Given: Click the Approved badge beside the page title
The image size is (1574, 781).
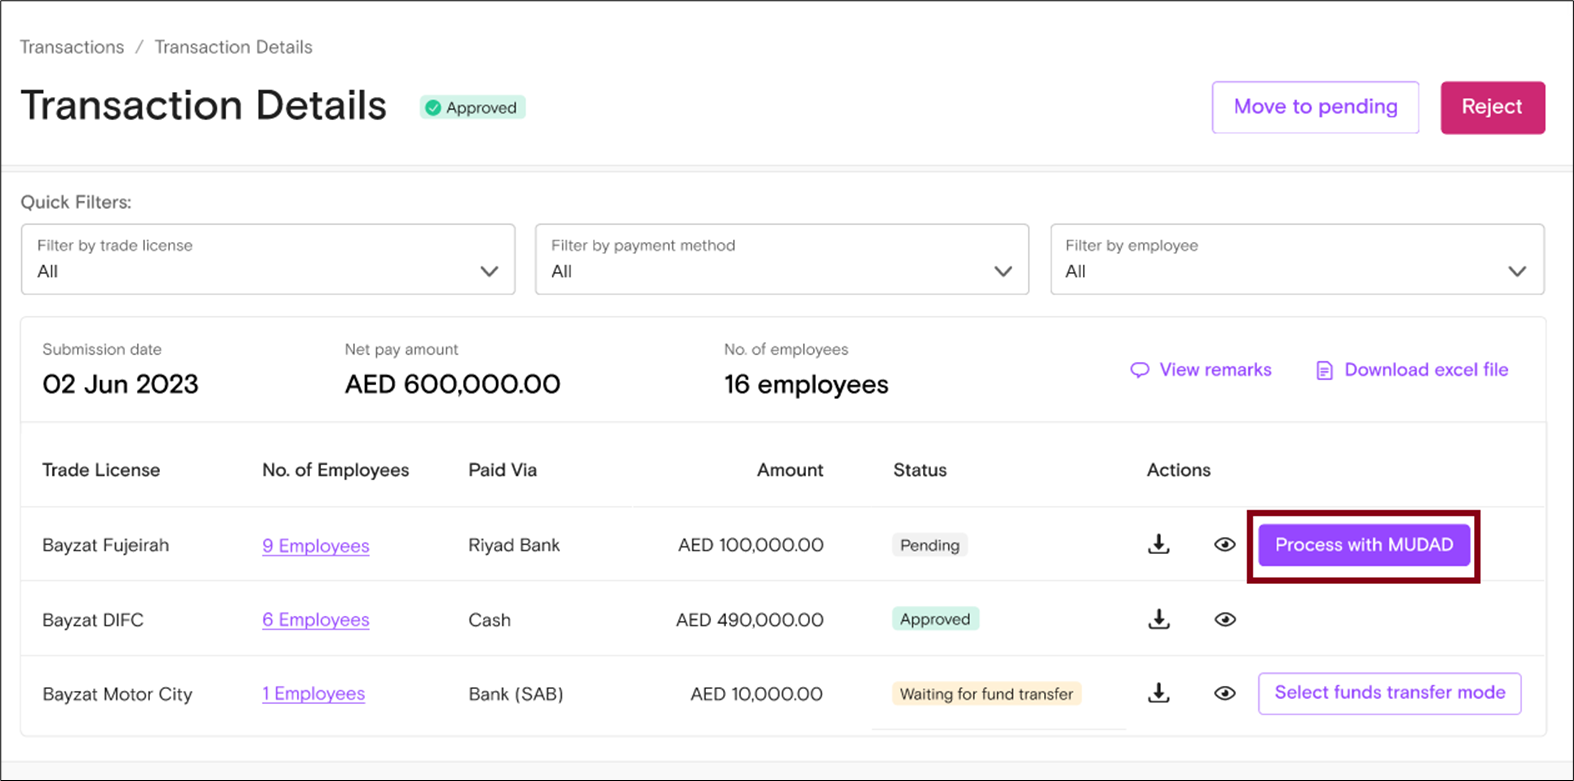Looking at the screenshot, I should pyautogui.click(x=473, y=108).
